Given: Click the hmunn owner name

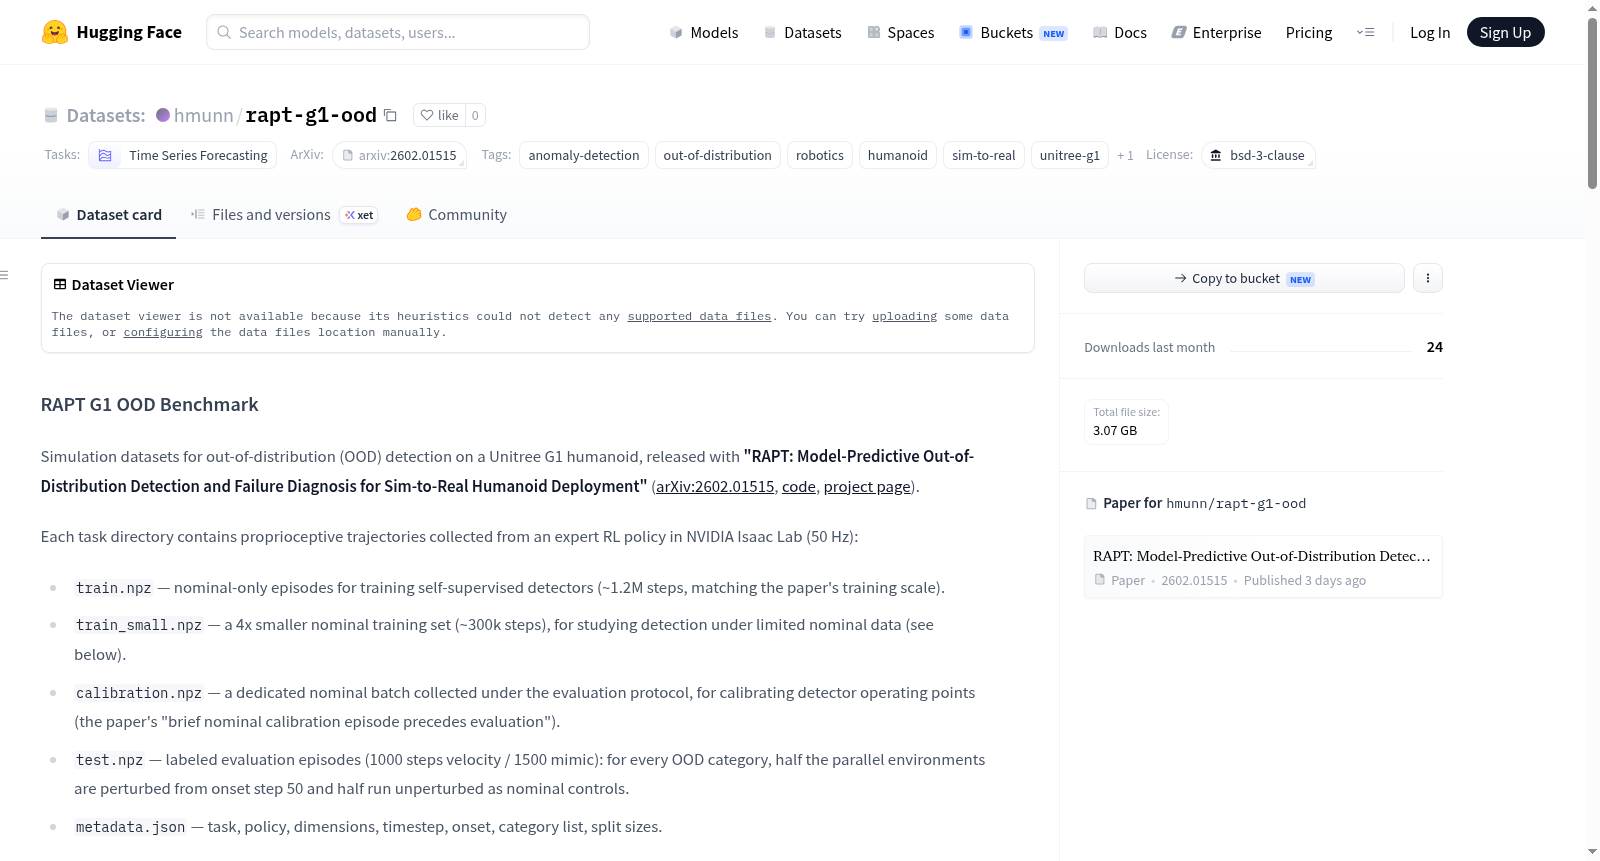Looking at the screenshot, I should tap(204, 115).
